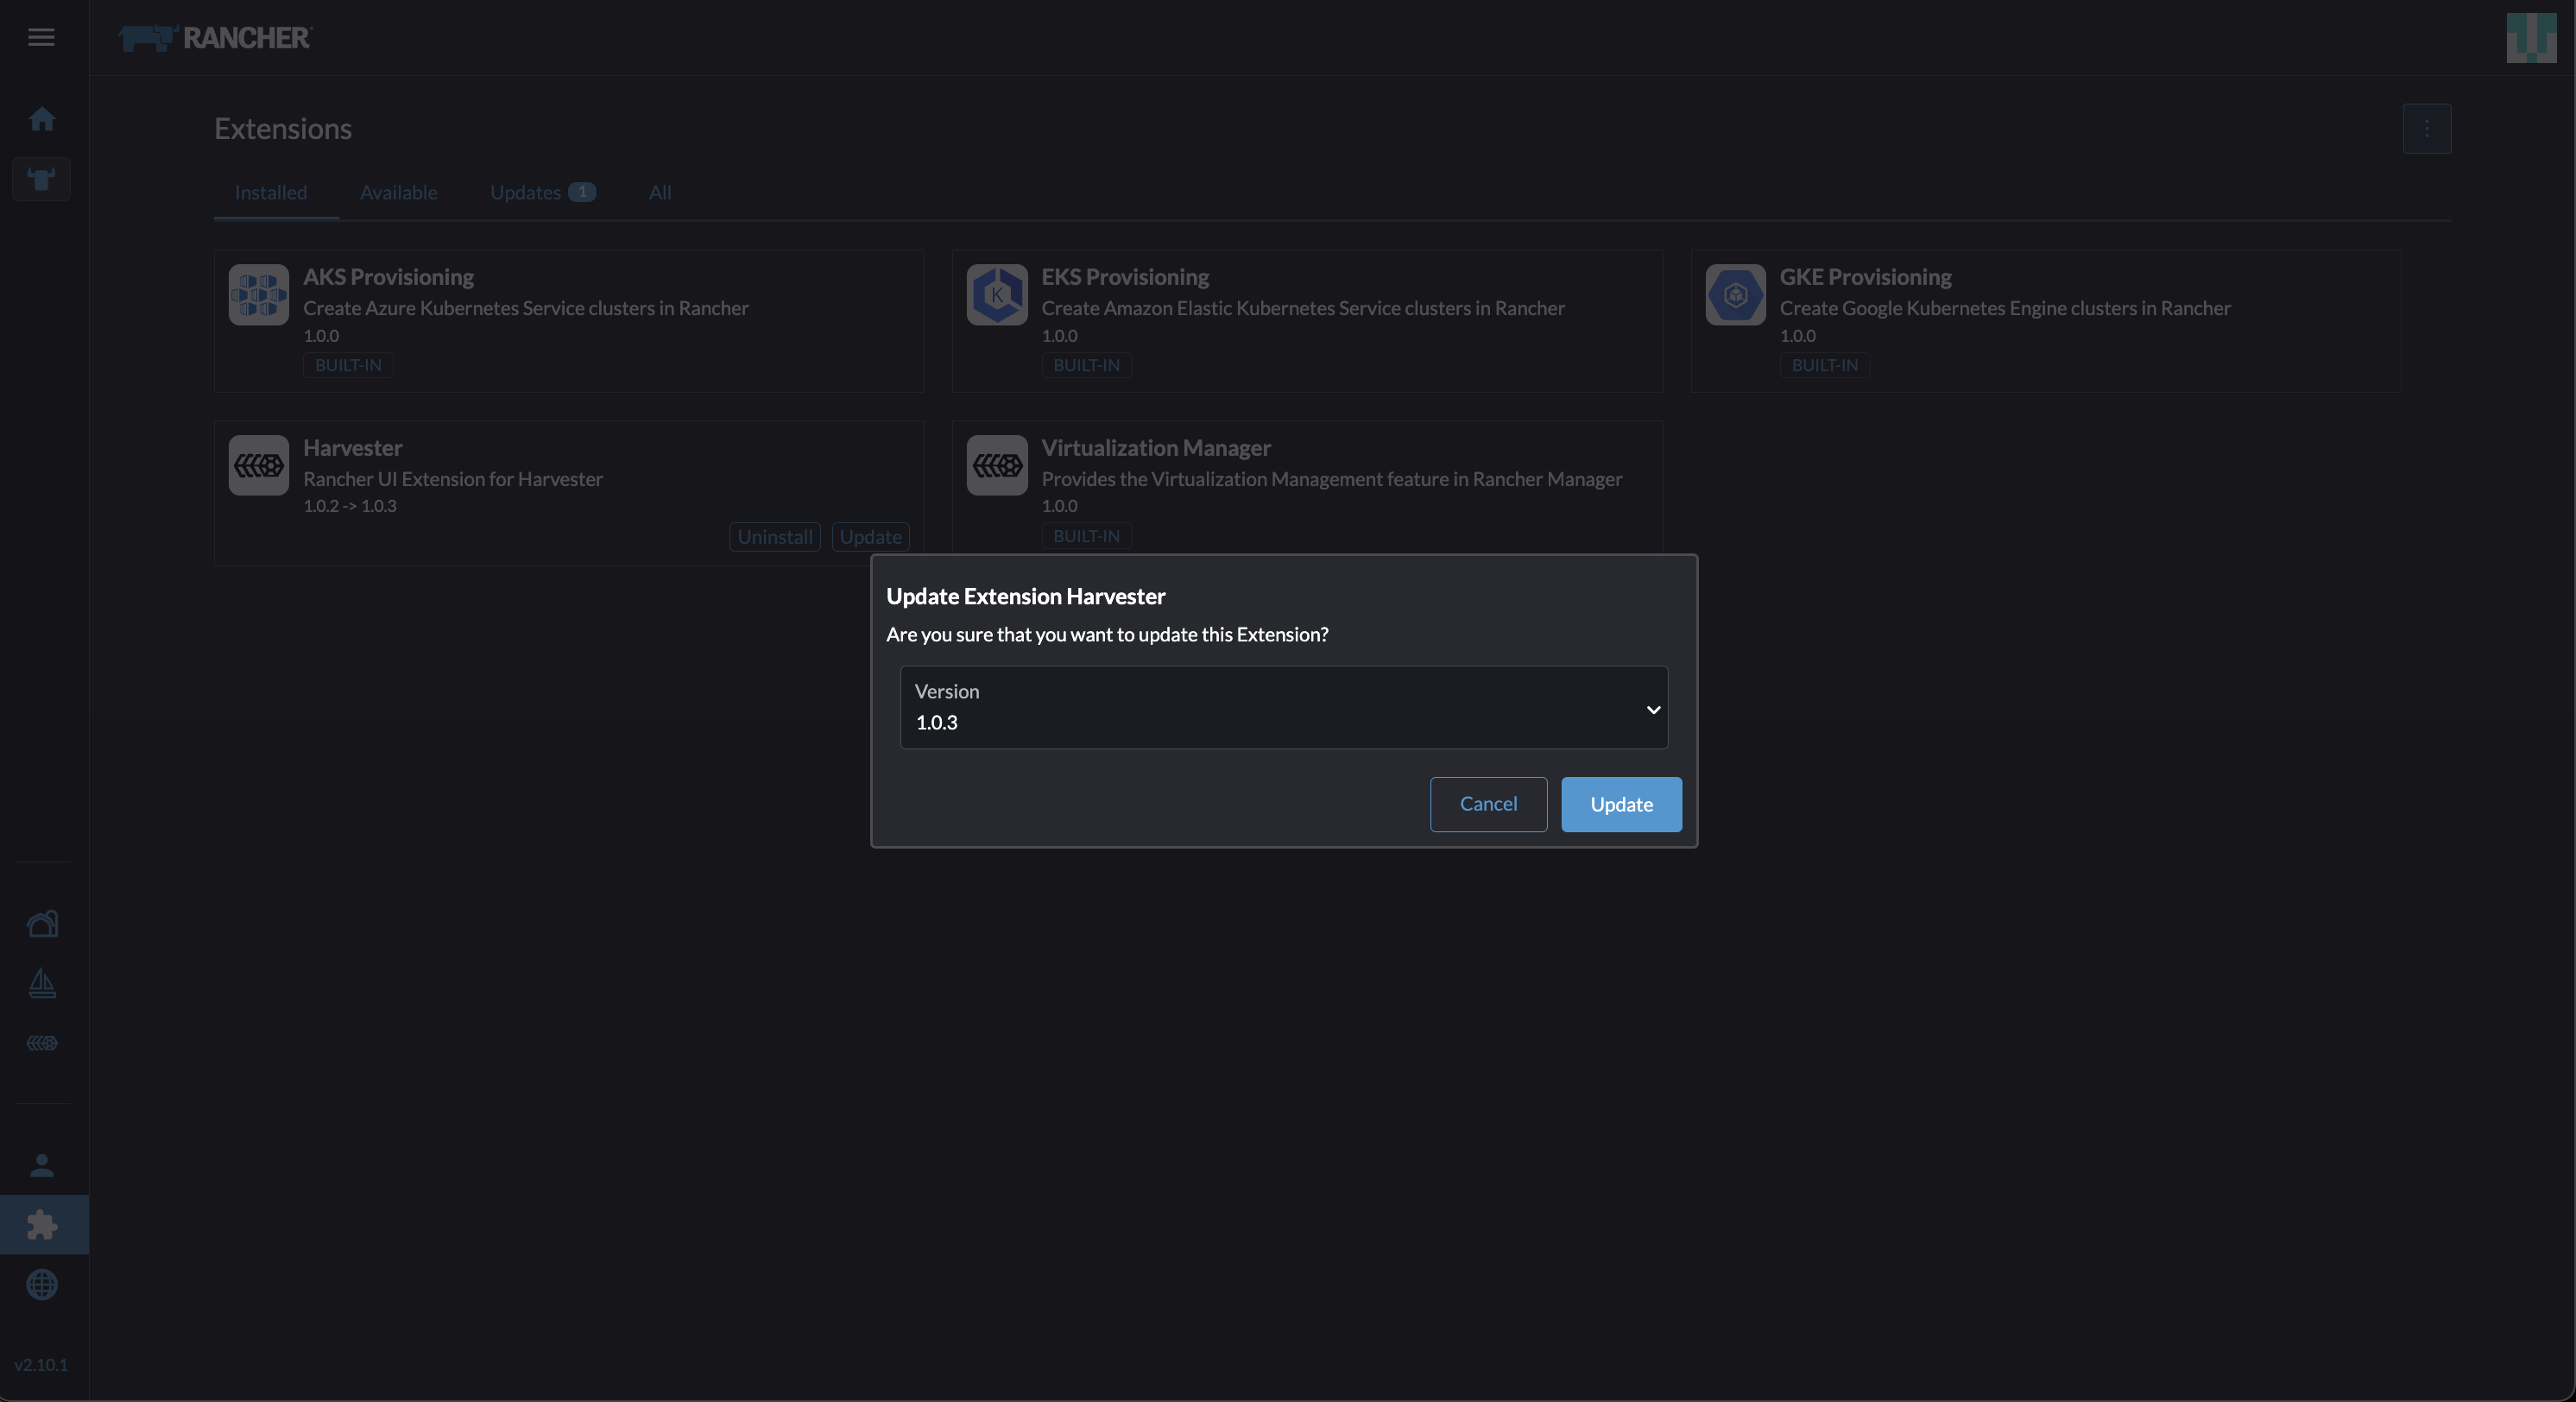Switch to the All extensions tab
Screen dimensions: 2576x1402
(660, 192)
